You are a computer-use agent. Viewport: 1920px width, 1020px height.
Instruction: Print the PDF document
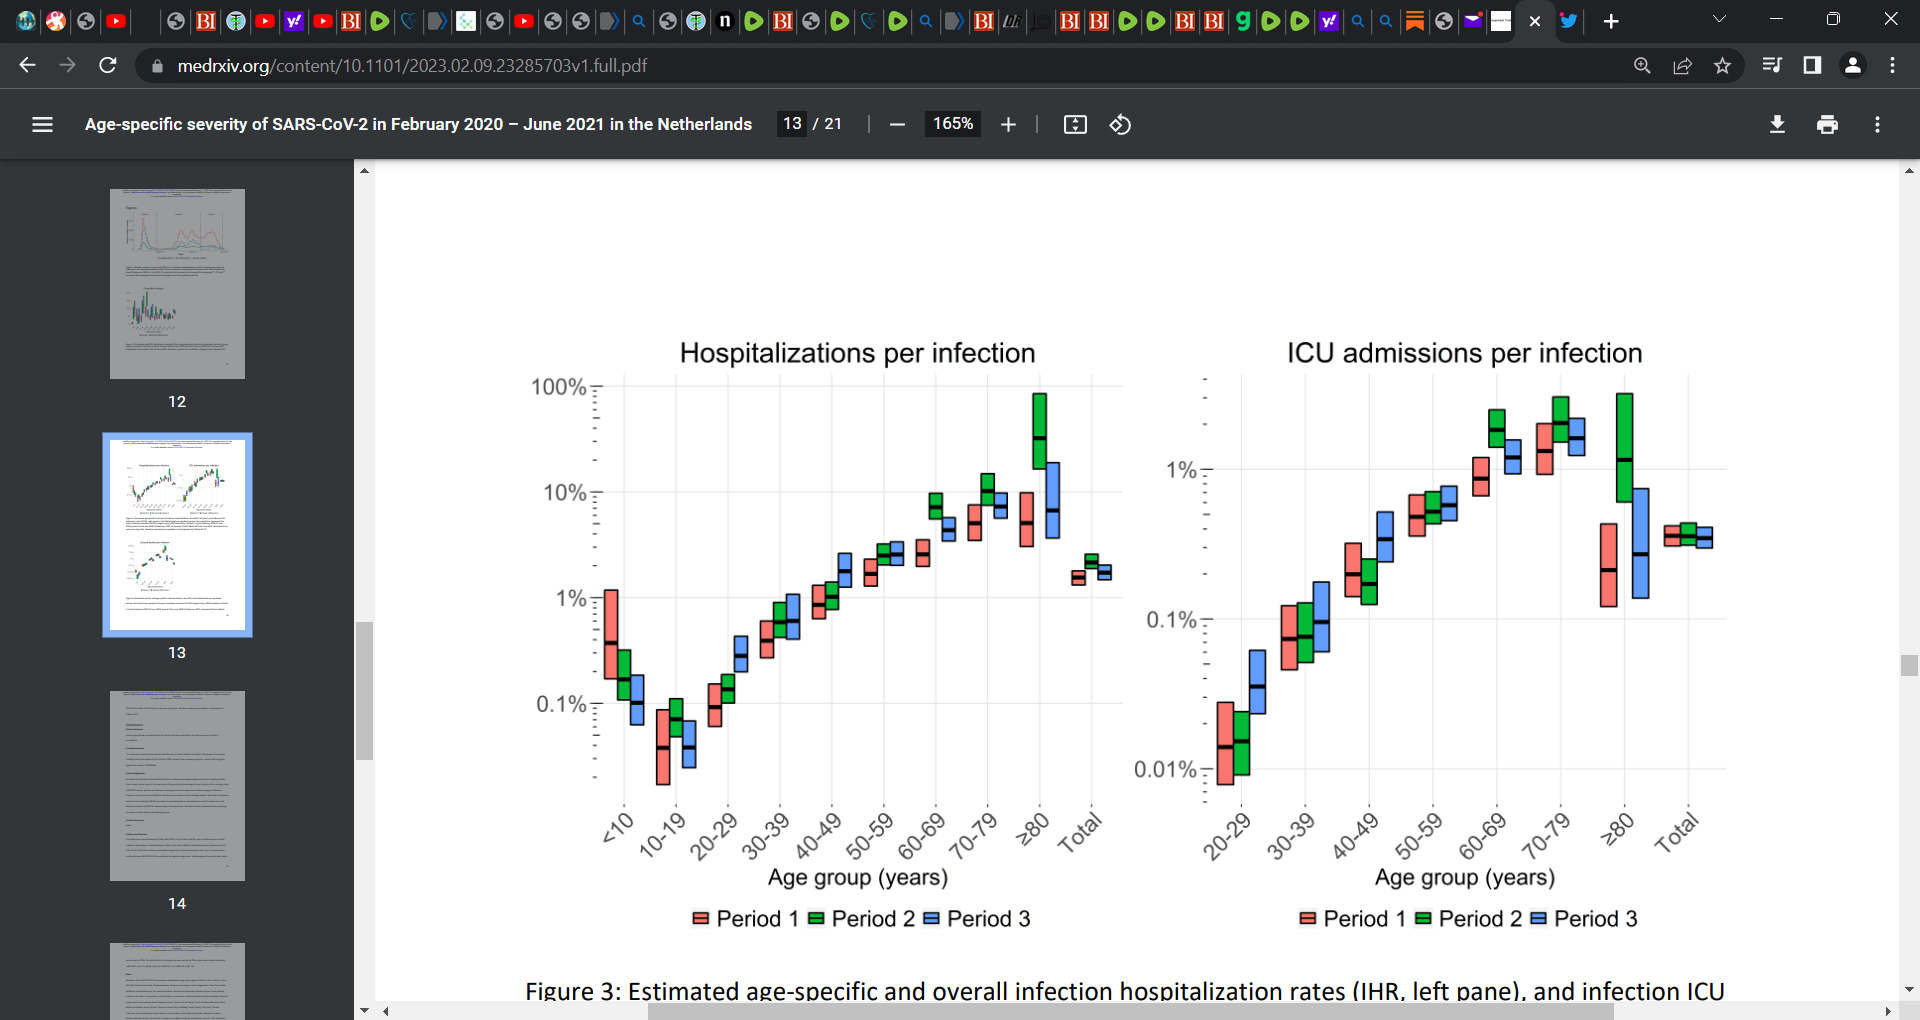(1827, 124)
